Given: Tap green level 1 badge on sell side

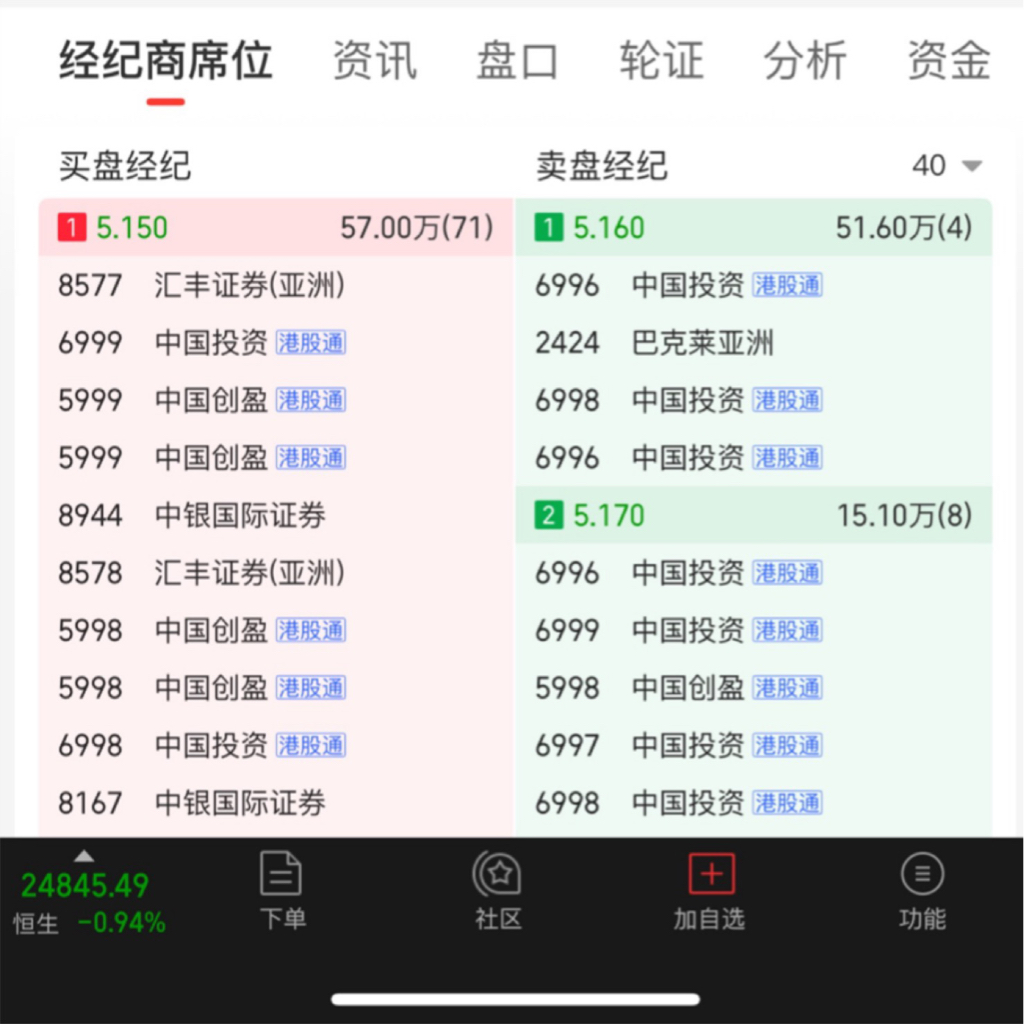Looking at the screenshot, I should pos(549,228).
